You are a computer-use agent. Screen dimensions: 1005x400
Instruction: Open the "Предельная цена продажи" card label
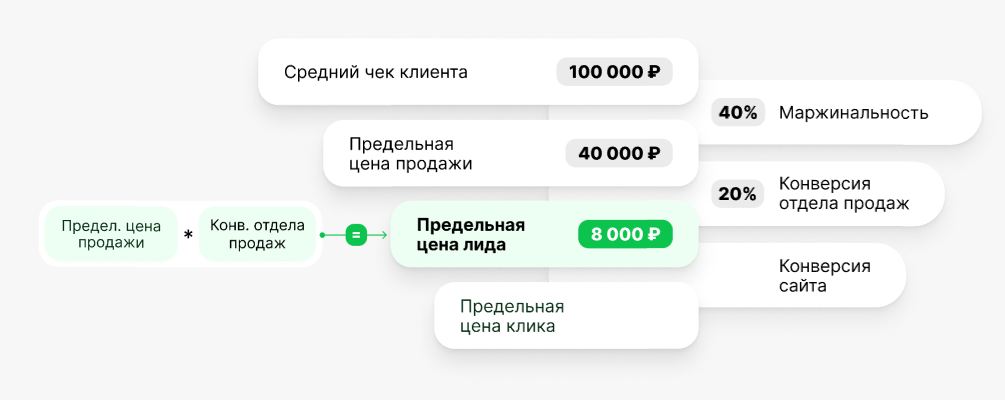point(410,153)
